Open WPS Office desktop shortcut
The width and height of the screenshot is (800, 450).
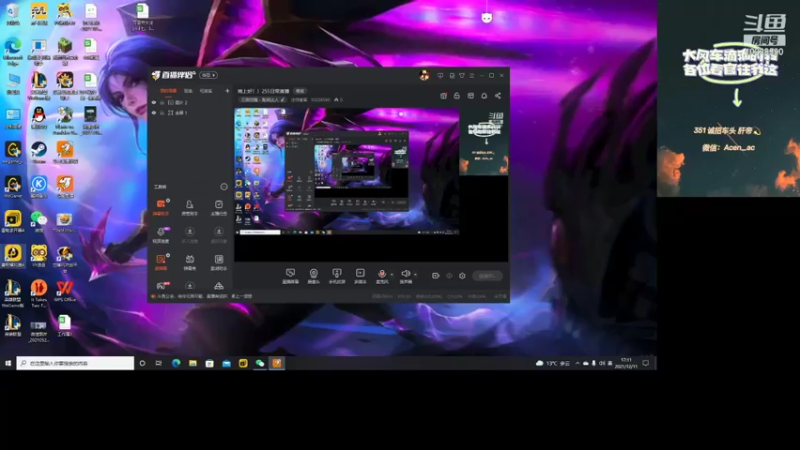coord(65,291)
